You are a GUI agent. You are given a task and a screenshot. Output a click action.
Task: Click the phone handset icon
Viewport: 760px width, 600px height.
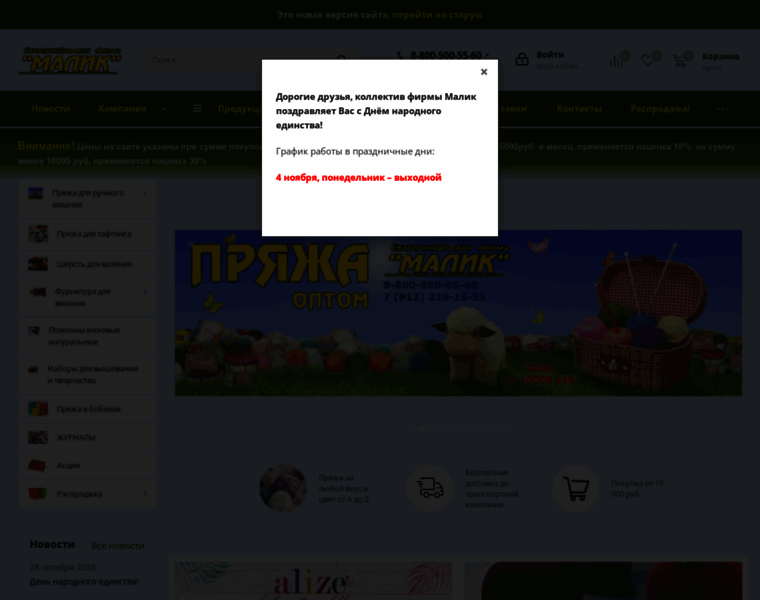tap(400, 55)
